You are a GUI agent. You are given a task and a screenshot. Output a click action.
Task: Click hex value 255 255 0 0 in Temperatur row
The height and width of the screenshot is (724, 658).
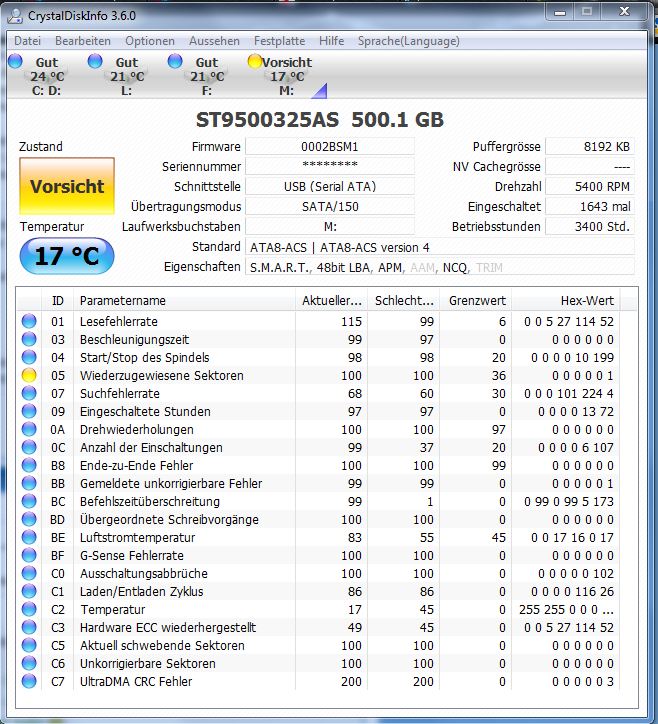566,609
